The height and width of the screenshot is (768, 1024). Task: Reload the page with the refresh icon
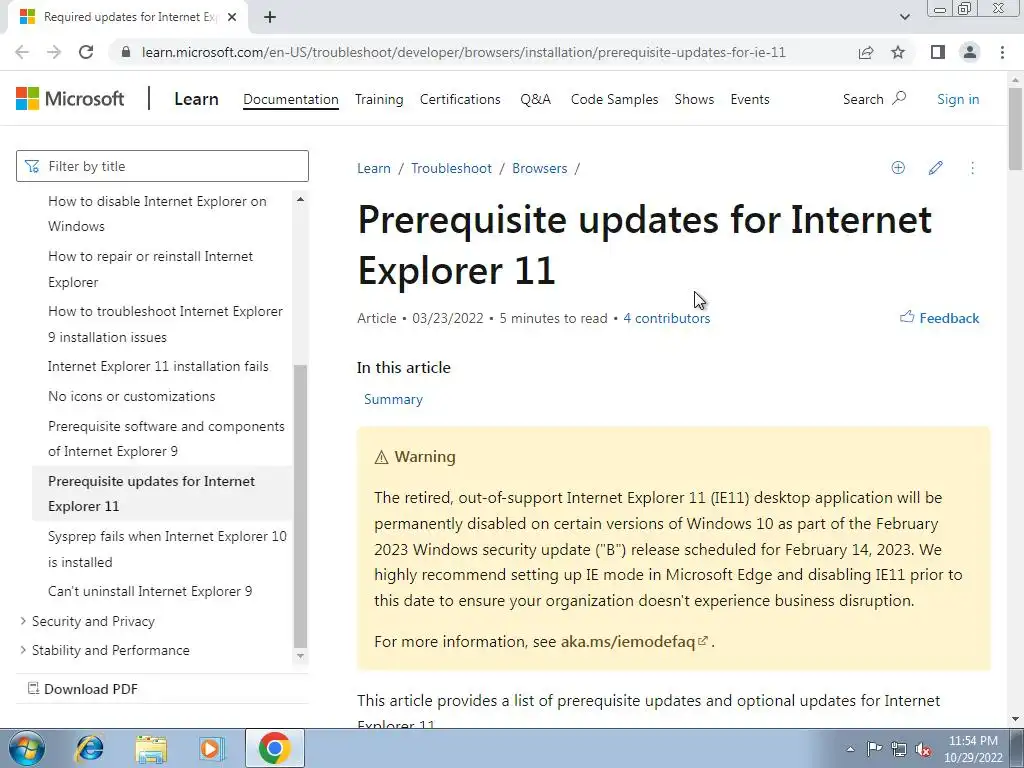[x=86, y=52]
